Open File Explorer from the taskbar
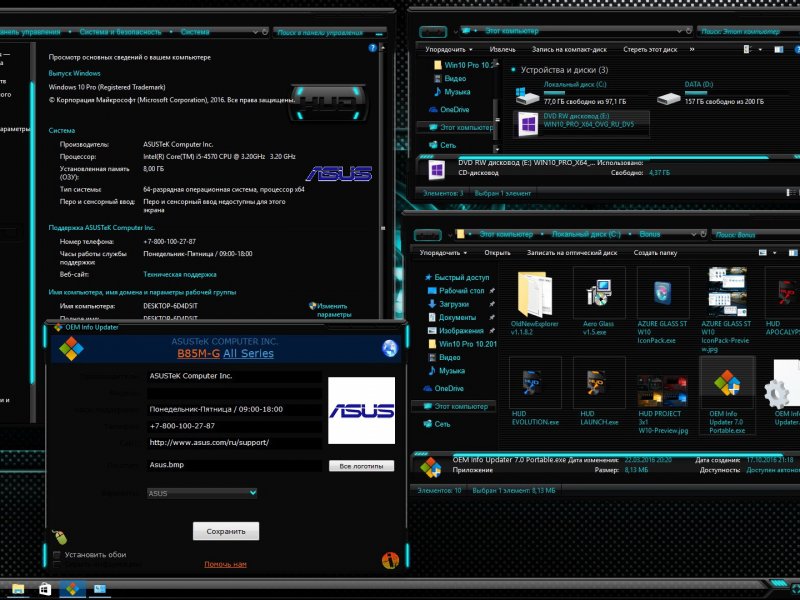 point(18,589)
